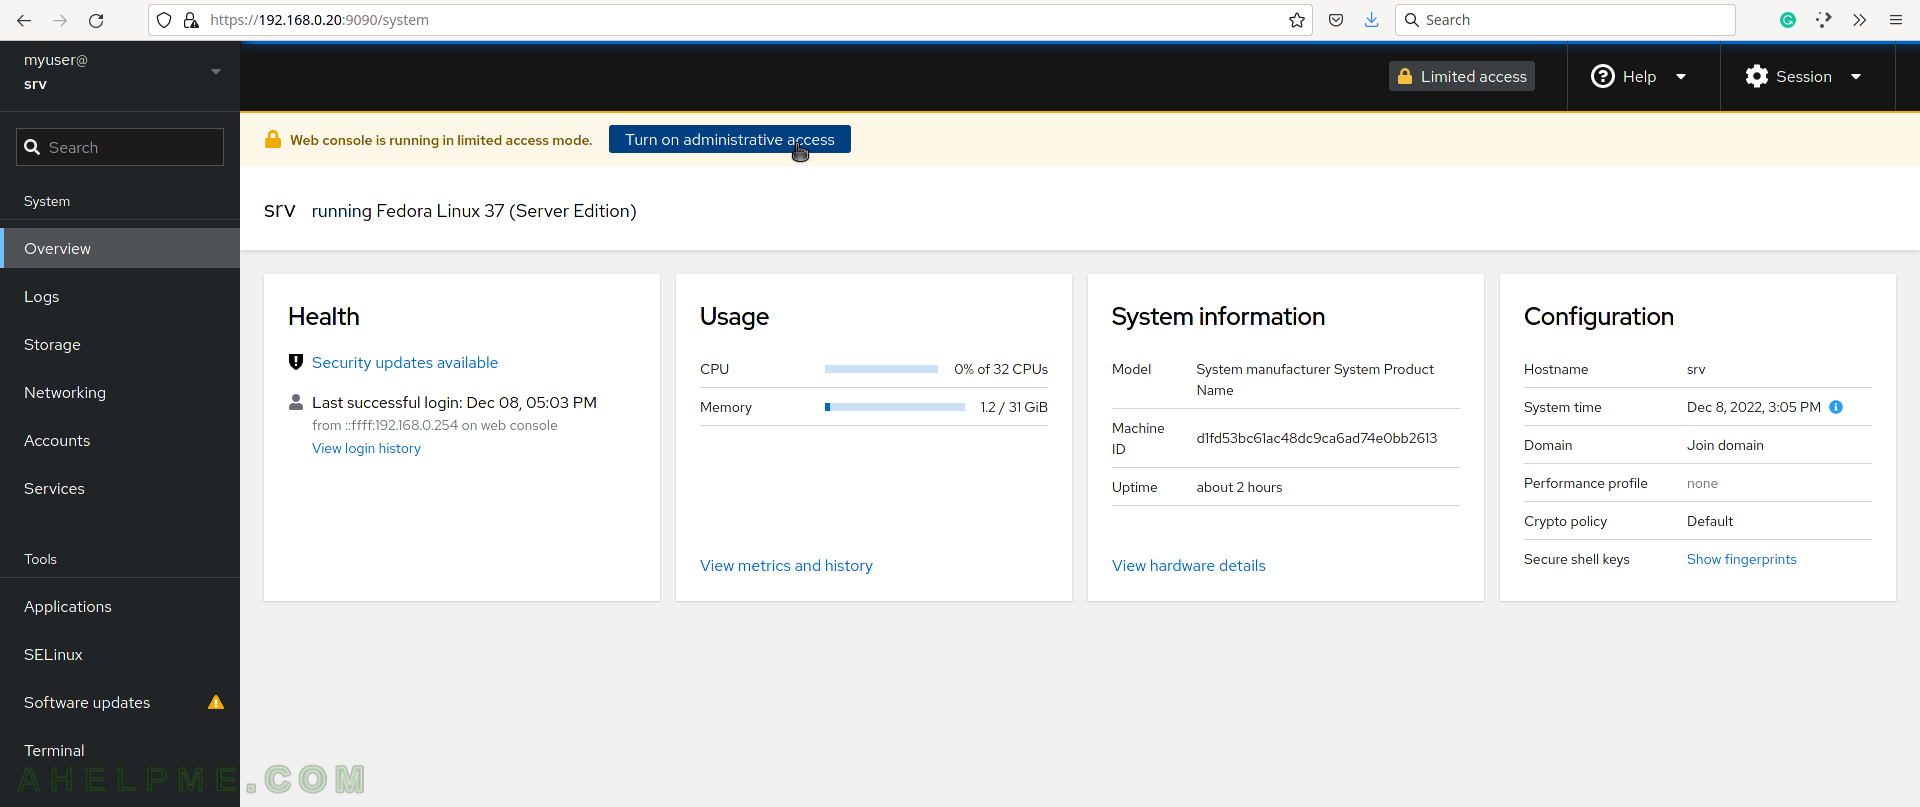The height and width of the screenshot is (807, 1920).
Task: Focus the browser Search box
Action: point(1565,20)
